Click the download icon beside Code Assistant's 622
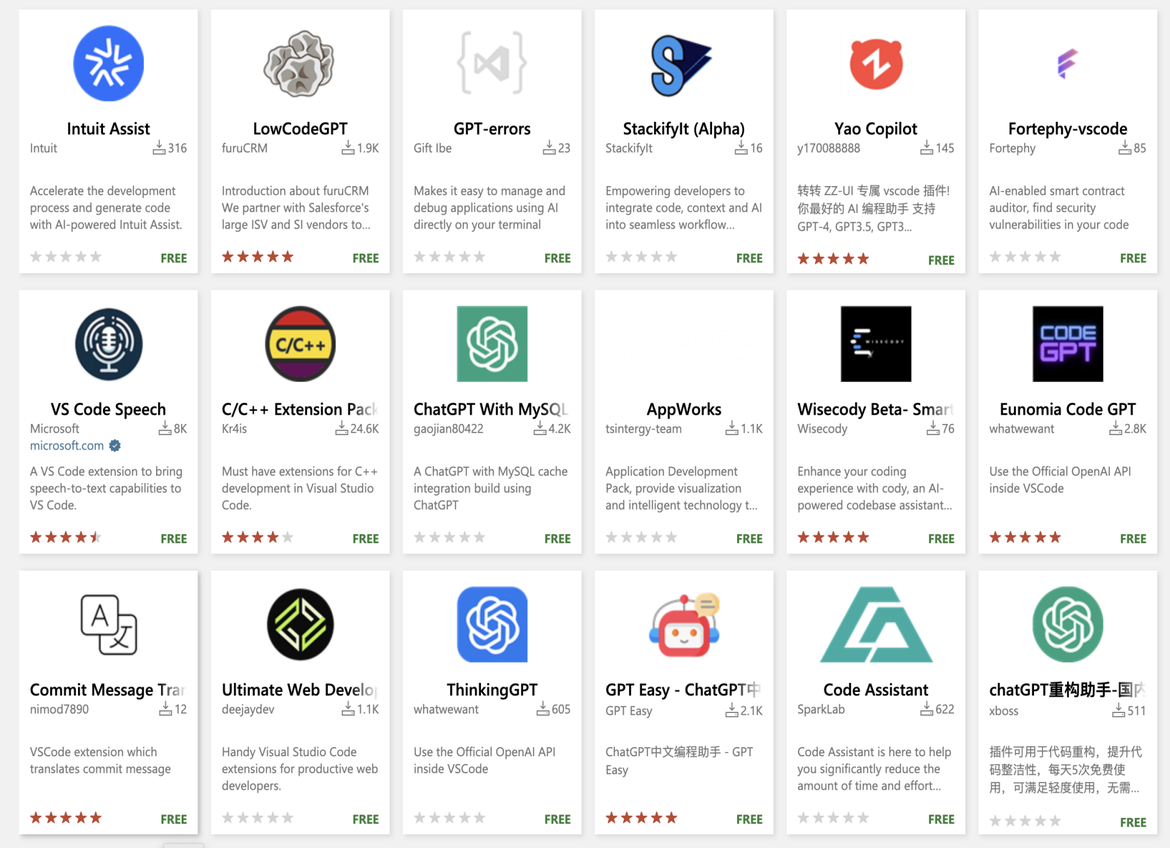Image resolution: width=1170 pixels, height=848 pixels. 927,709
